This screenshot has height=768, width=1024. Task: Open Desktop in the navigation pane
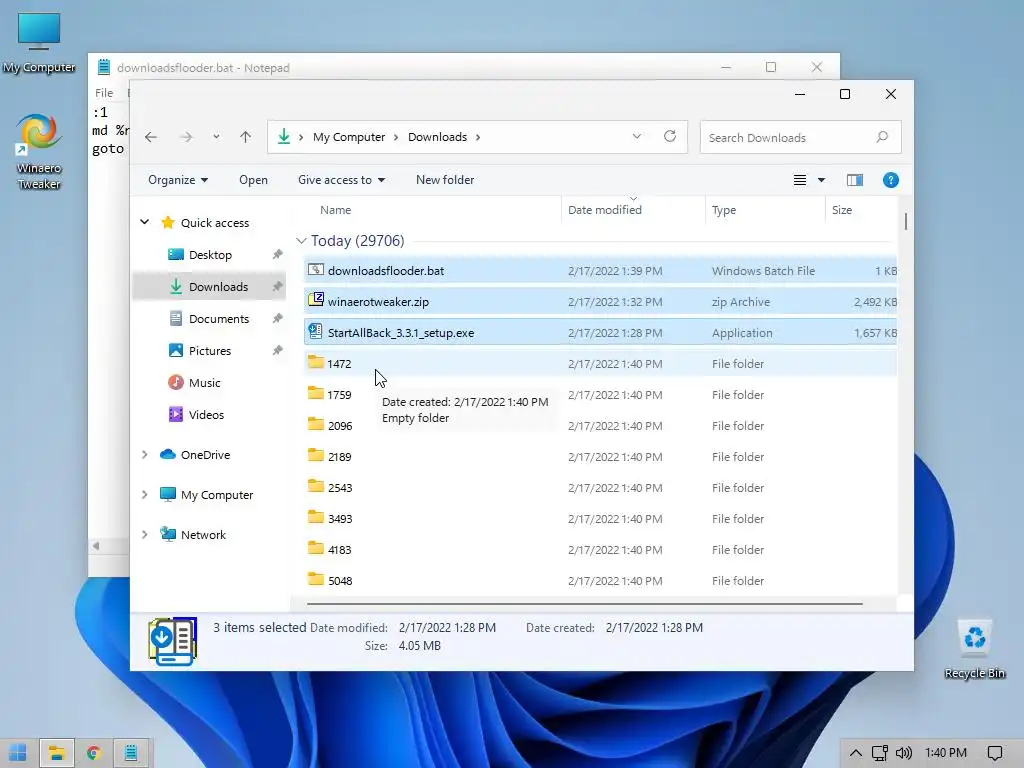point(210,255)
